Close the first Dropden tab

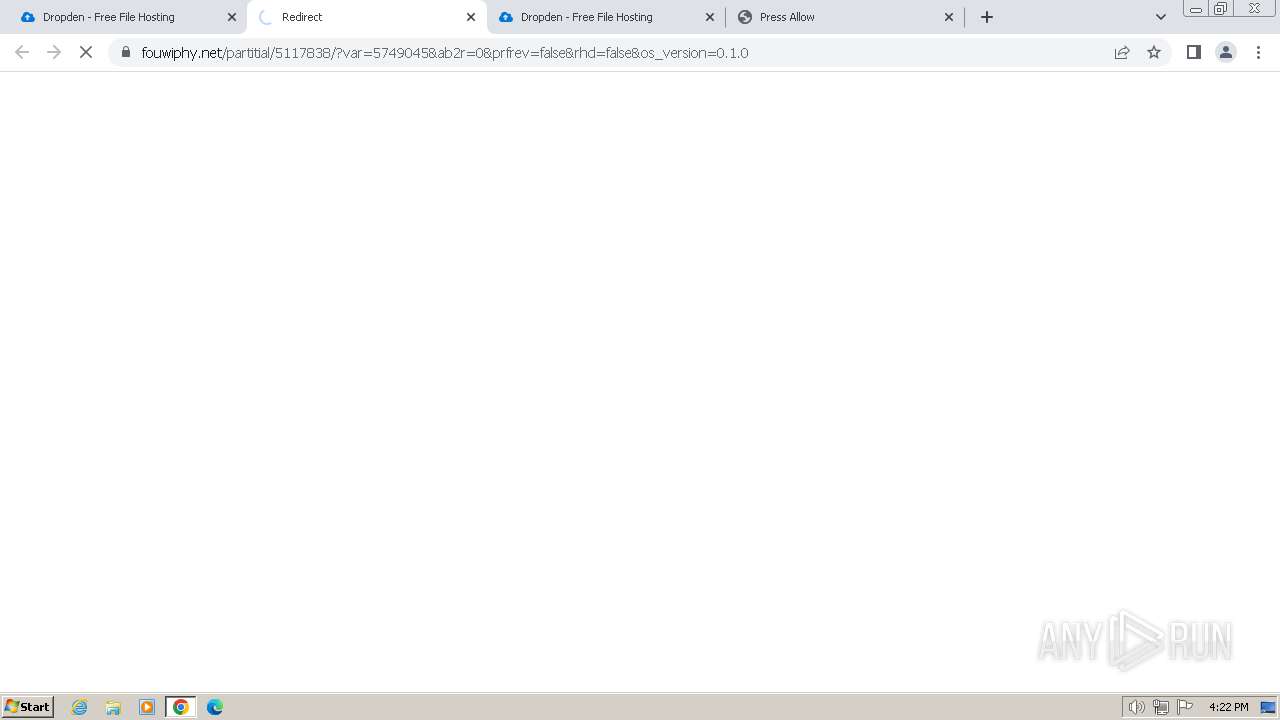(x=232, y=17)
